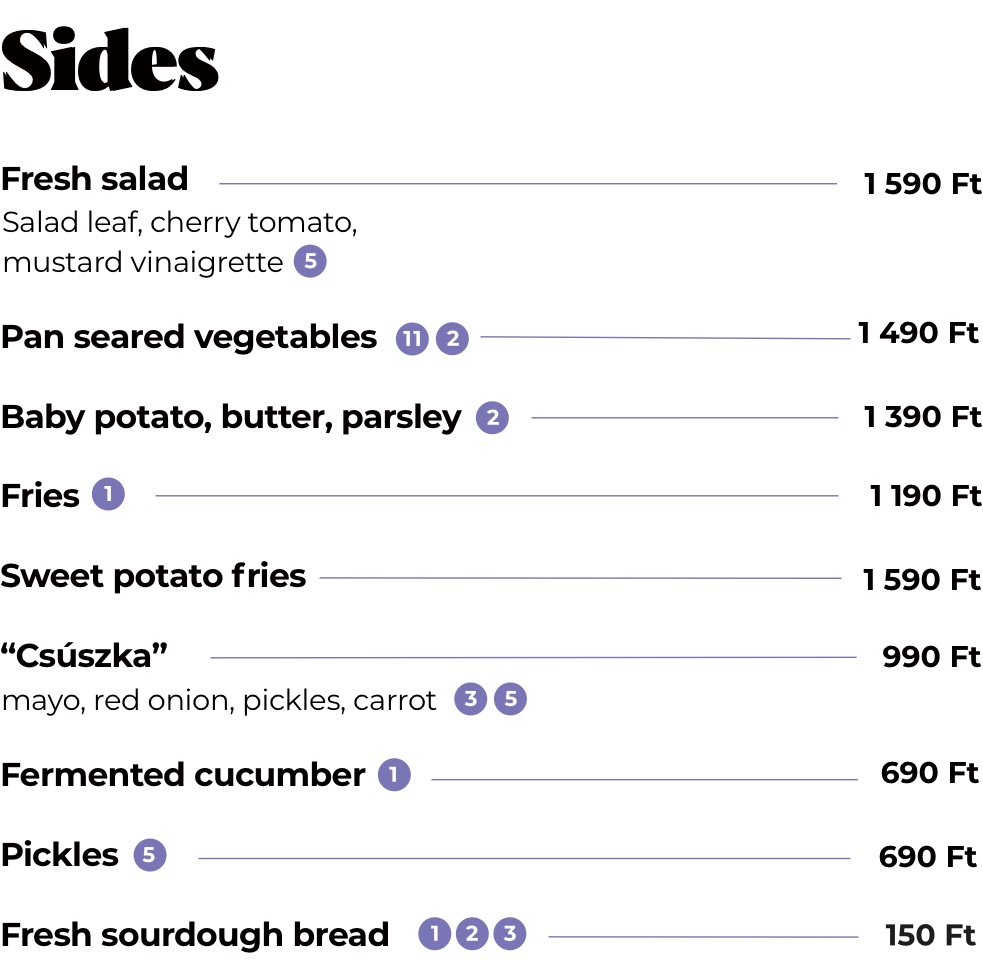This screenshot has width=983, height=960.
Task: Click allergen badge 3 beside Fresh sourdough bread
Action: pyautogui.click(x=510, y=934)
